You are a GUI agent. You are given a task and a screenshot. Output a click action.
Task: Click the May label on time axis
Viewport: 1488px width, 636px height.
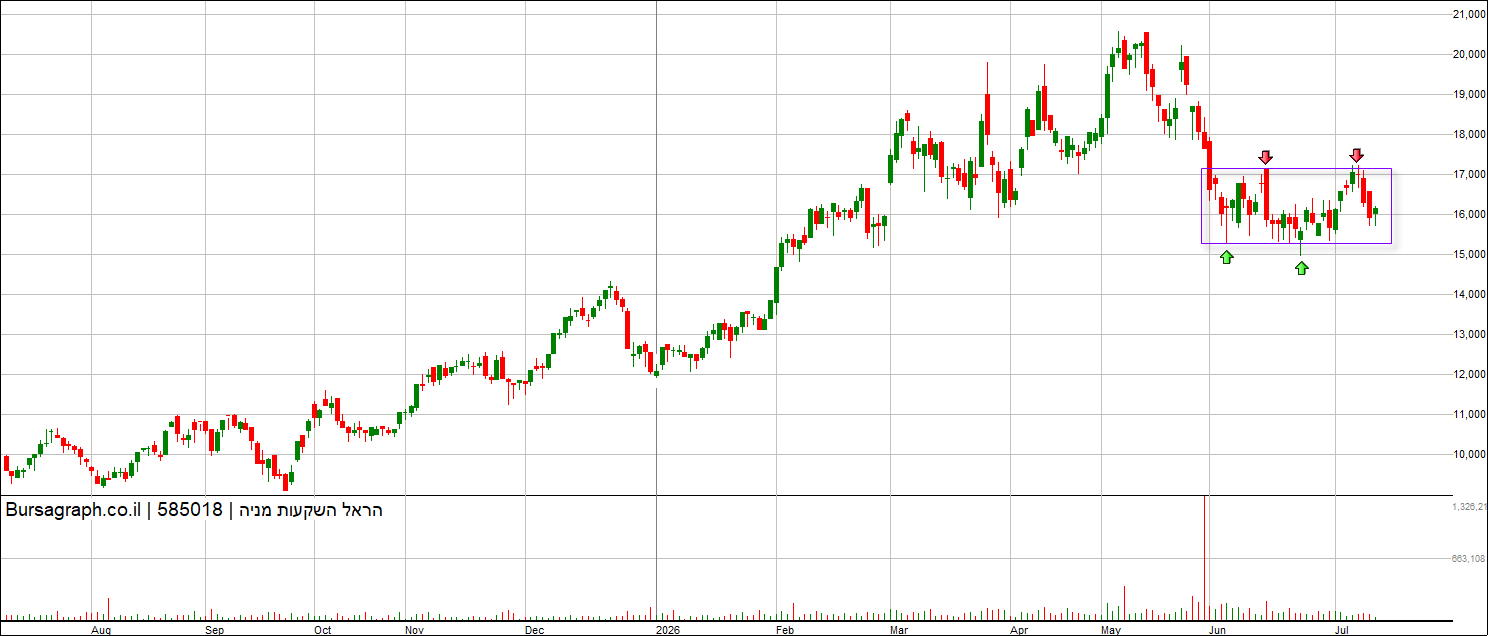pyautogui.click(x=1110, y=631)
